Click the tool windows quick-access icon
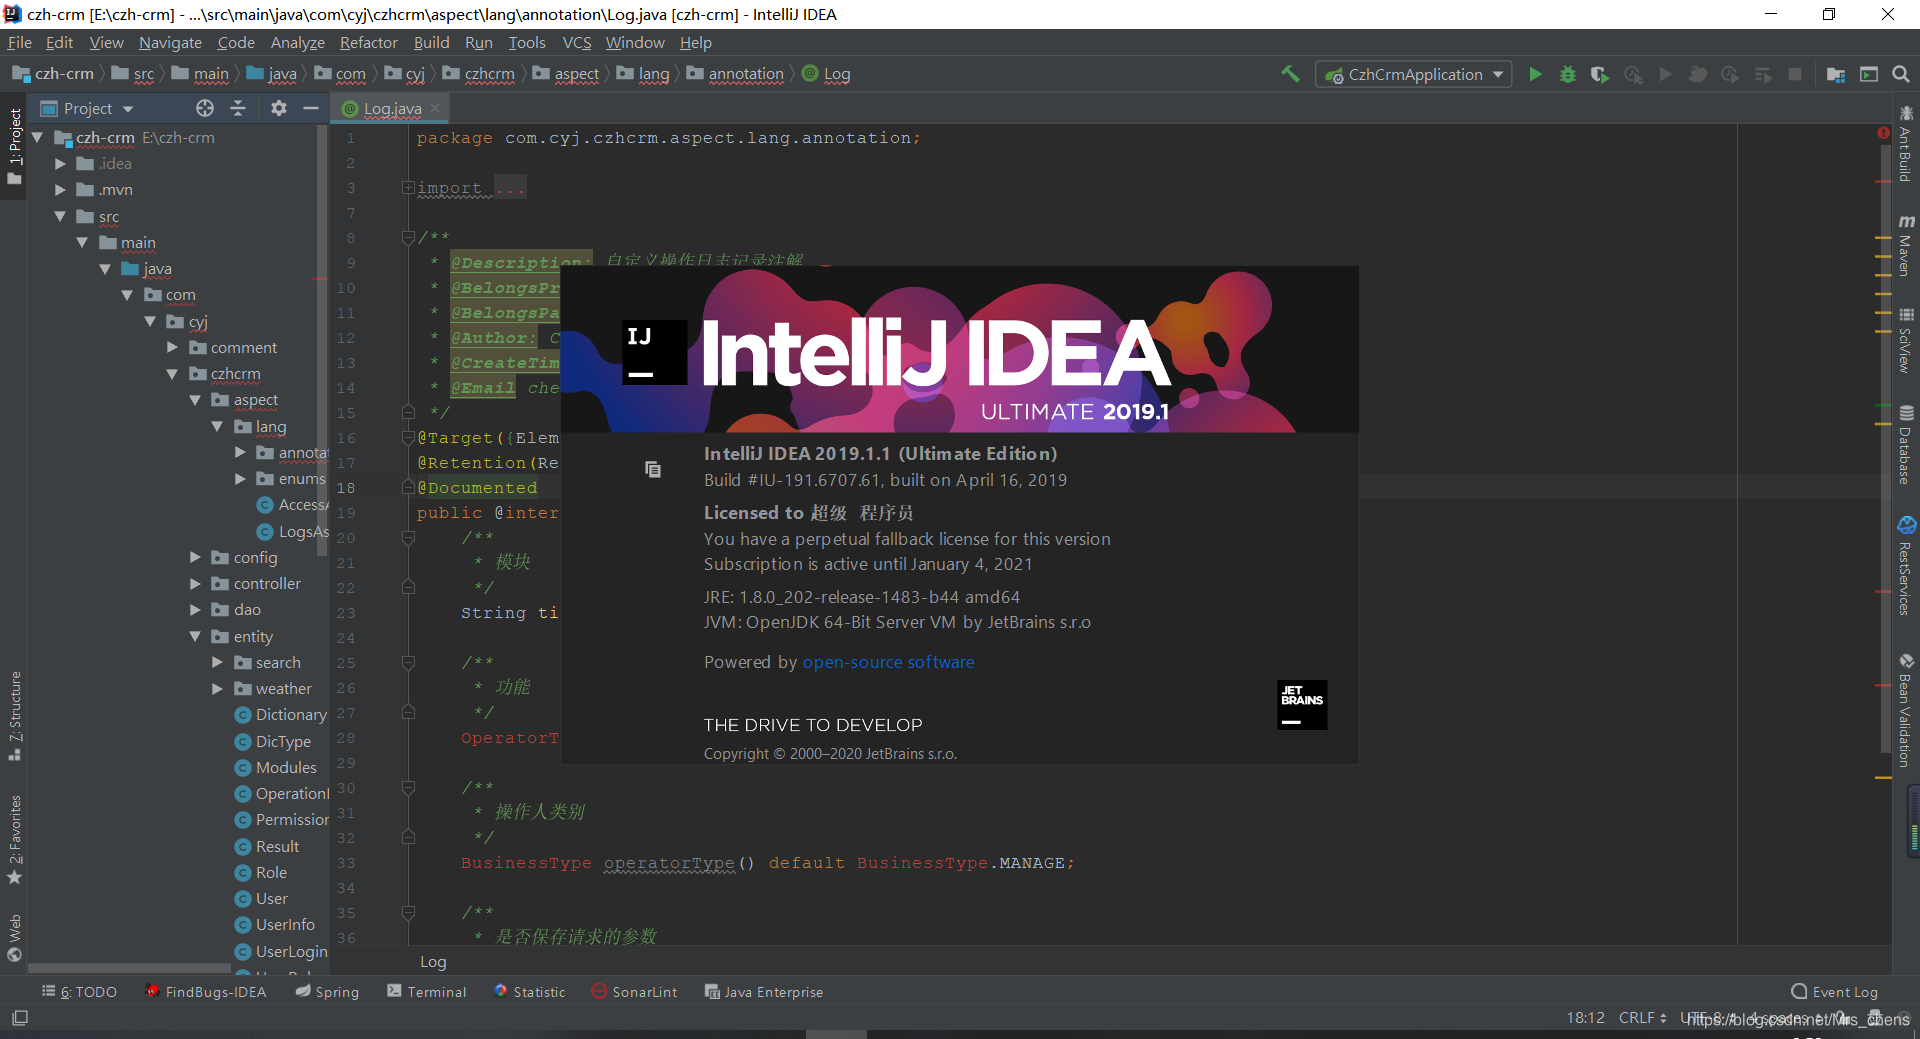 coord(20,1018)
